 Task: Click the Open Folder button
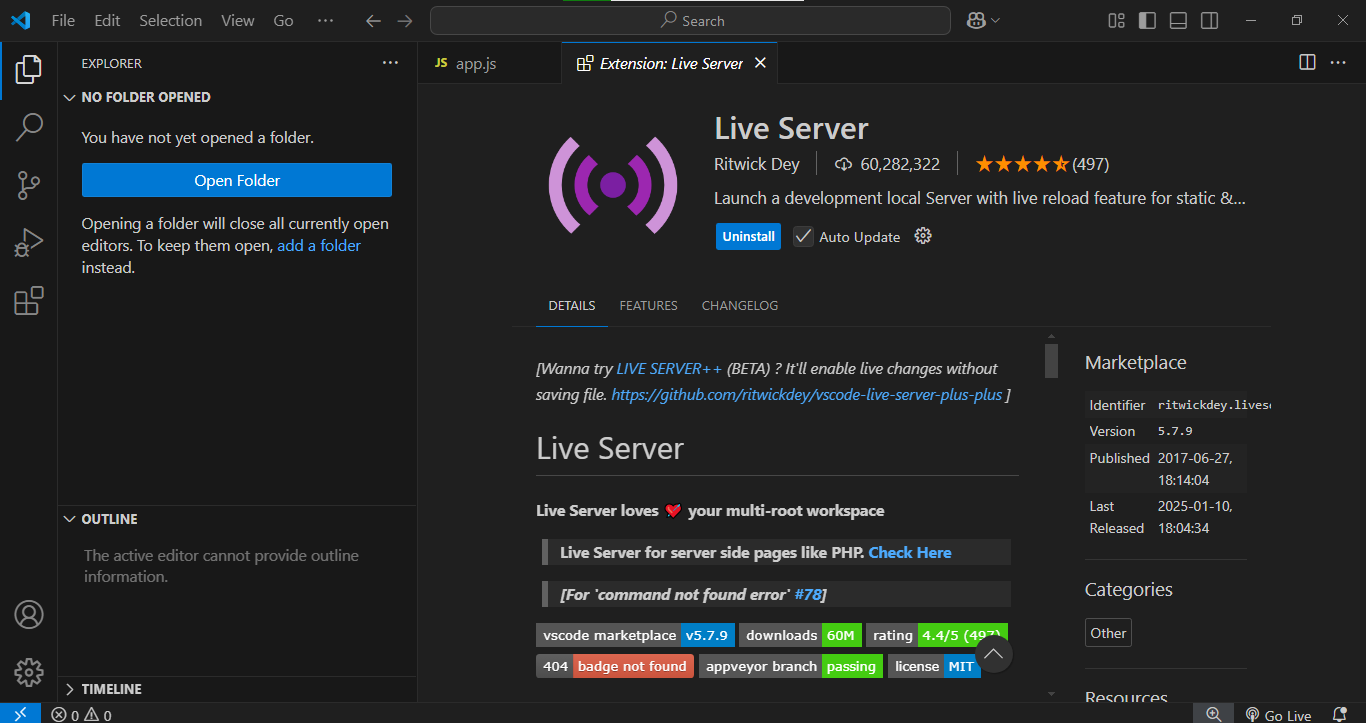pos(237,180)
